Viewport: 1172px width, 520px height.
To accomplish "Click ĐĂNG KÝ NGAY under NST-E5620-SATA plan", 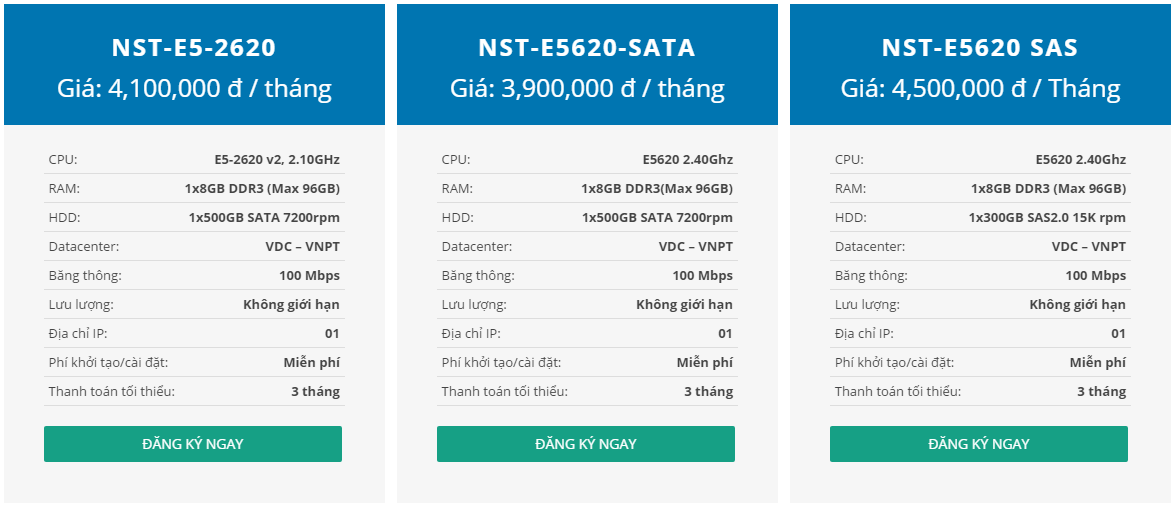I will click(586, 444).
